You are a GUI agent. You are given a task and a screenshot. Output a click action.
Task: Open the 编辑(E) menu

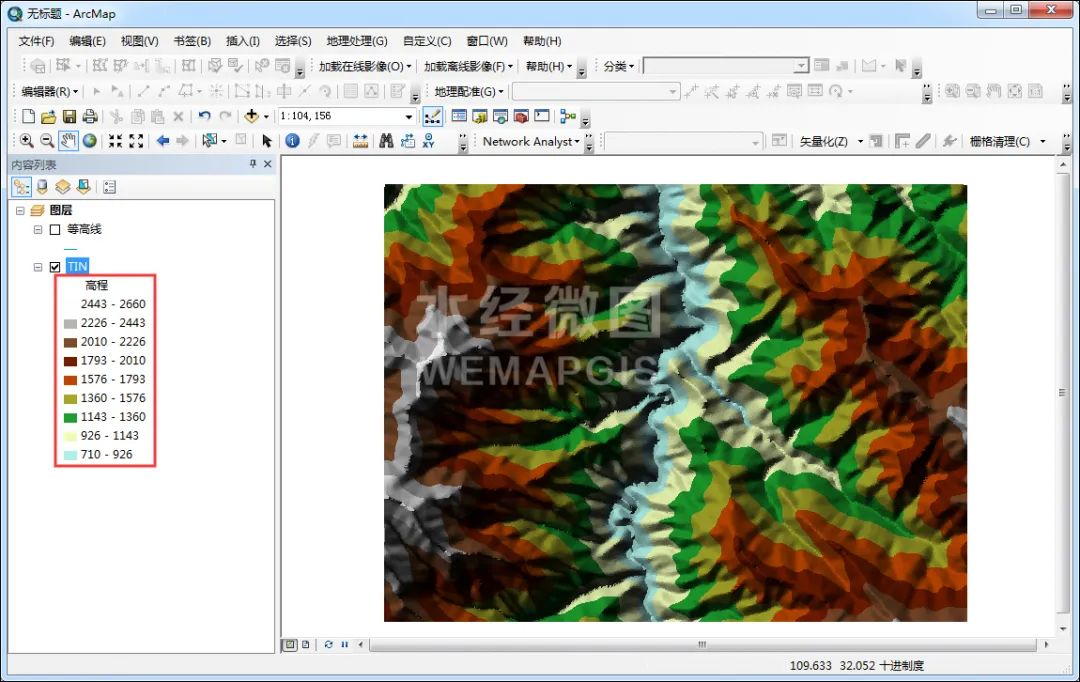(x=87, y=41)
